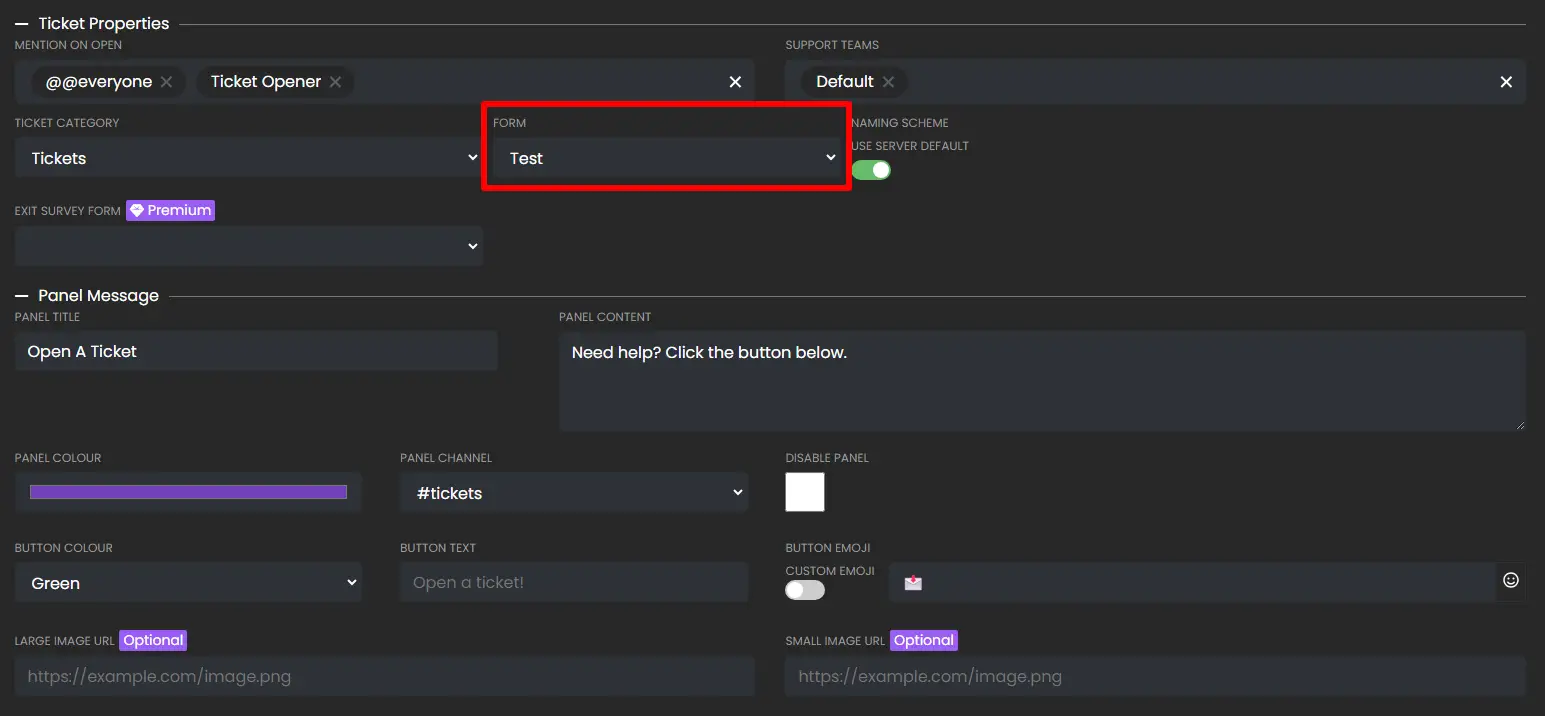Click the envelope emoji in the button emoji field
1545x716 pixels.
pos(913,583)
